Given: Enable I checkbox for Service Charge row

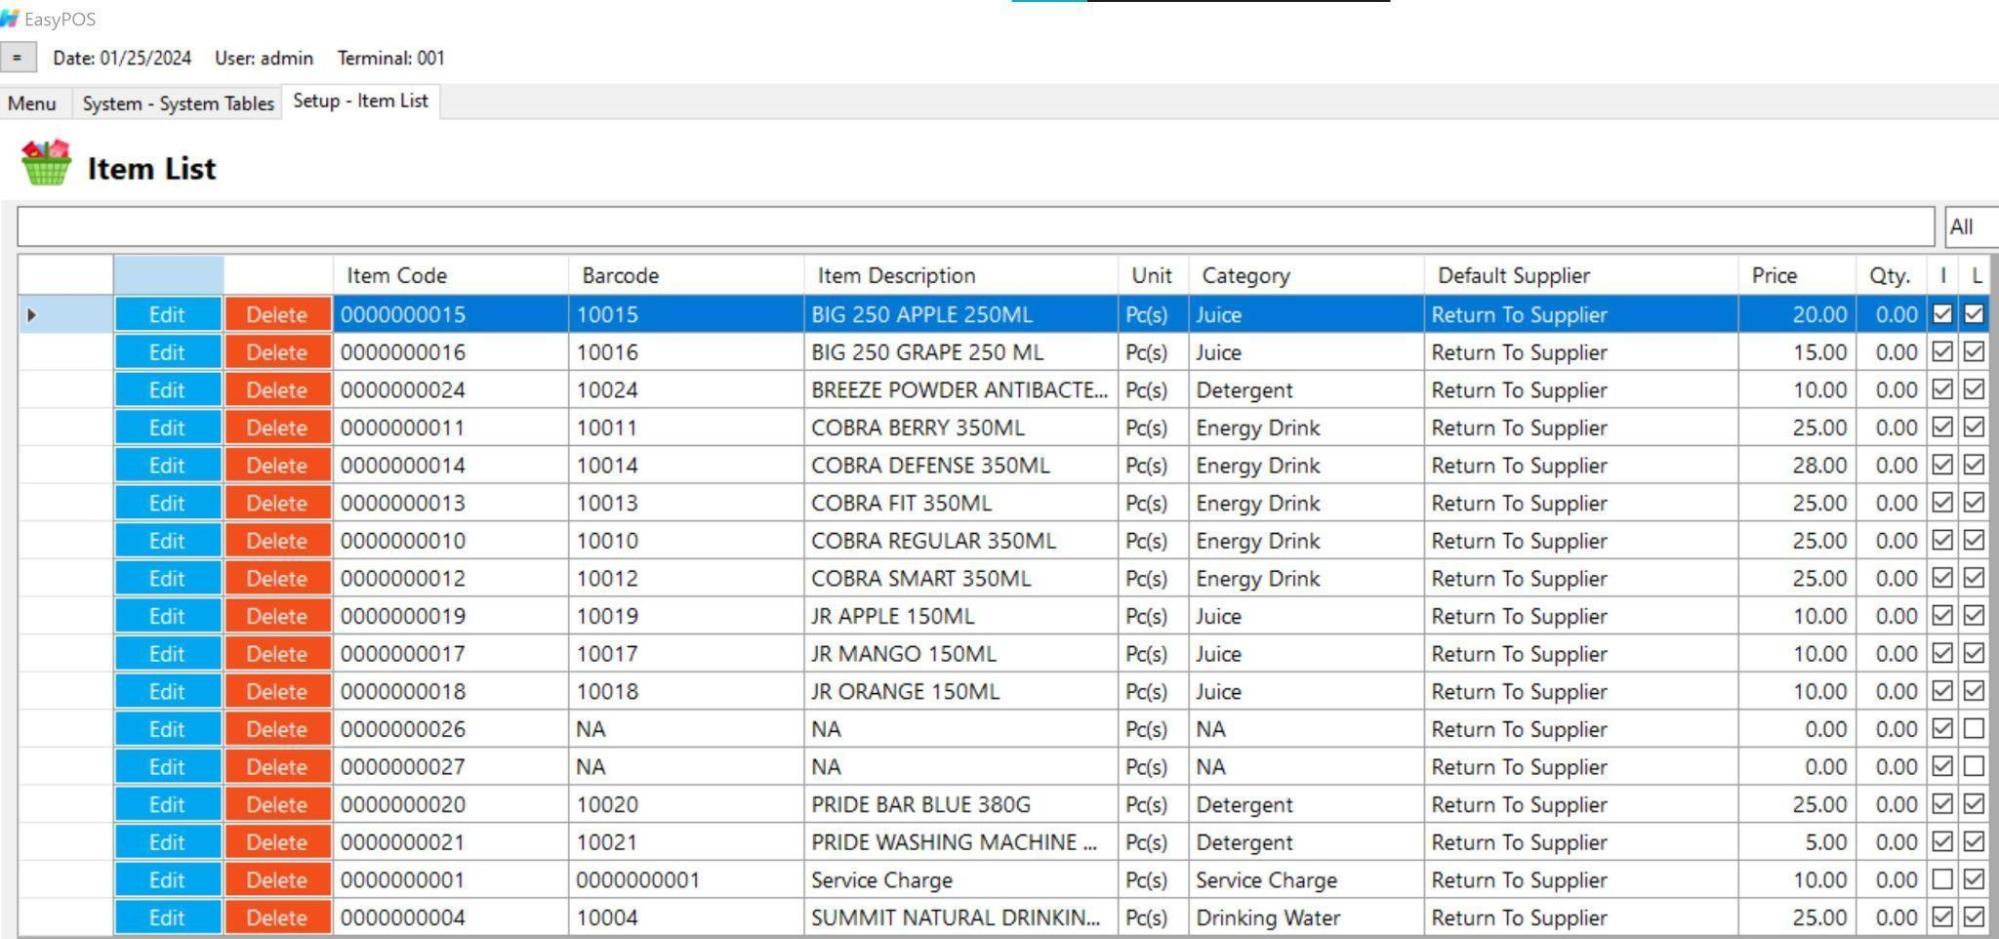Looking at the screenshot, I should (x=1942, y=879).
